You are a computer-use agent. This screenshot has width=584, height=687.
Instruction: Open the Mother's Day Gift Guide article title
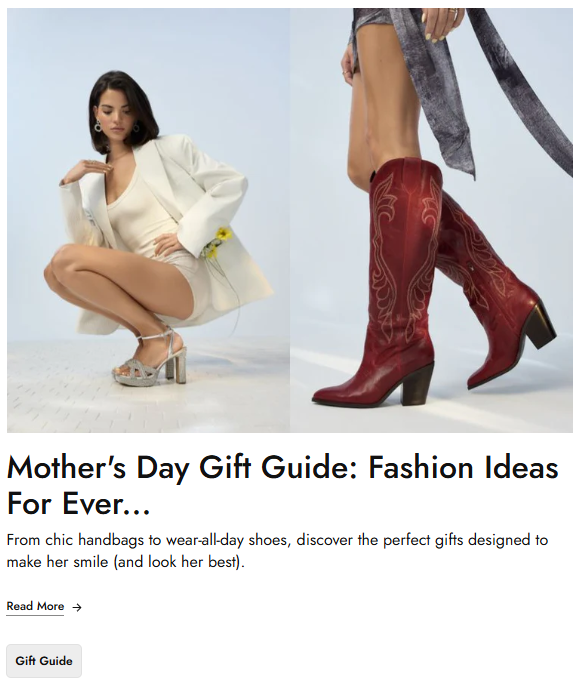tap(283, 485)
